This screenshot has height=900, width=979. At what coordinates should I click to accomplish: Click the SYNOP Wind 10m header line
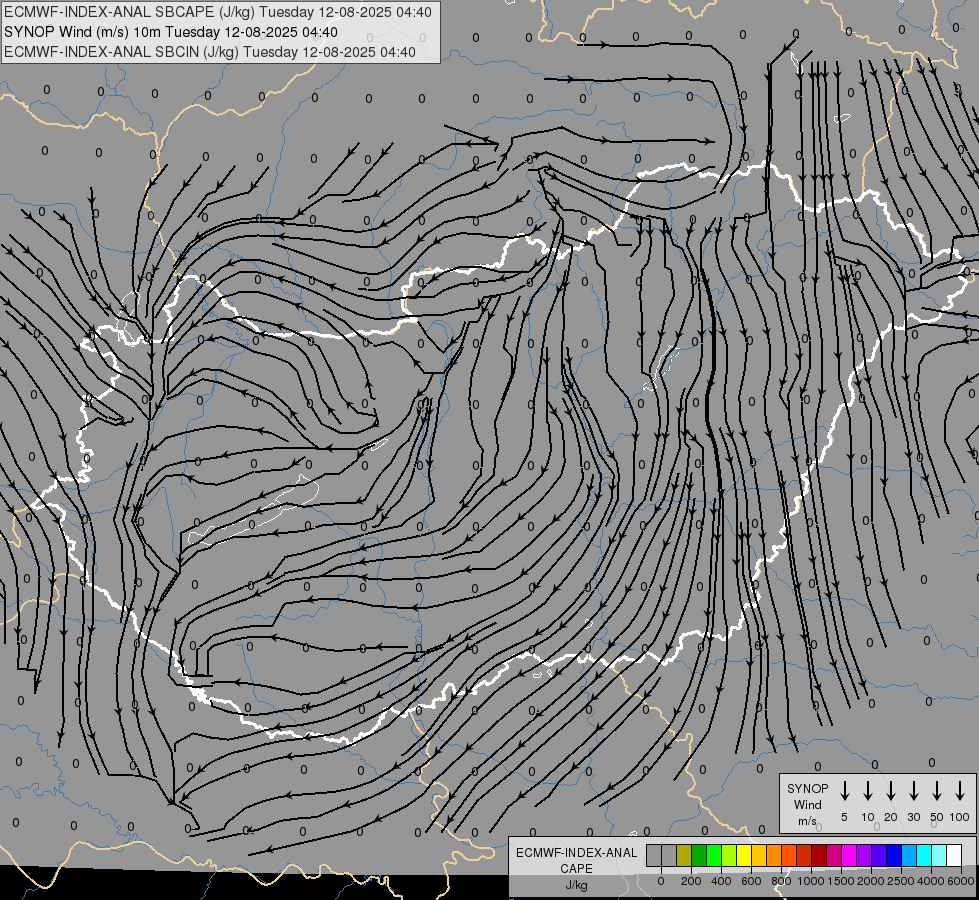[x=170, y=32]
